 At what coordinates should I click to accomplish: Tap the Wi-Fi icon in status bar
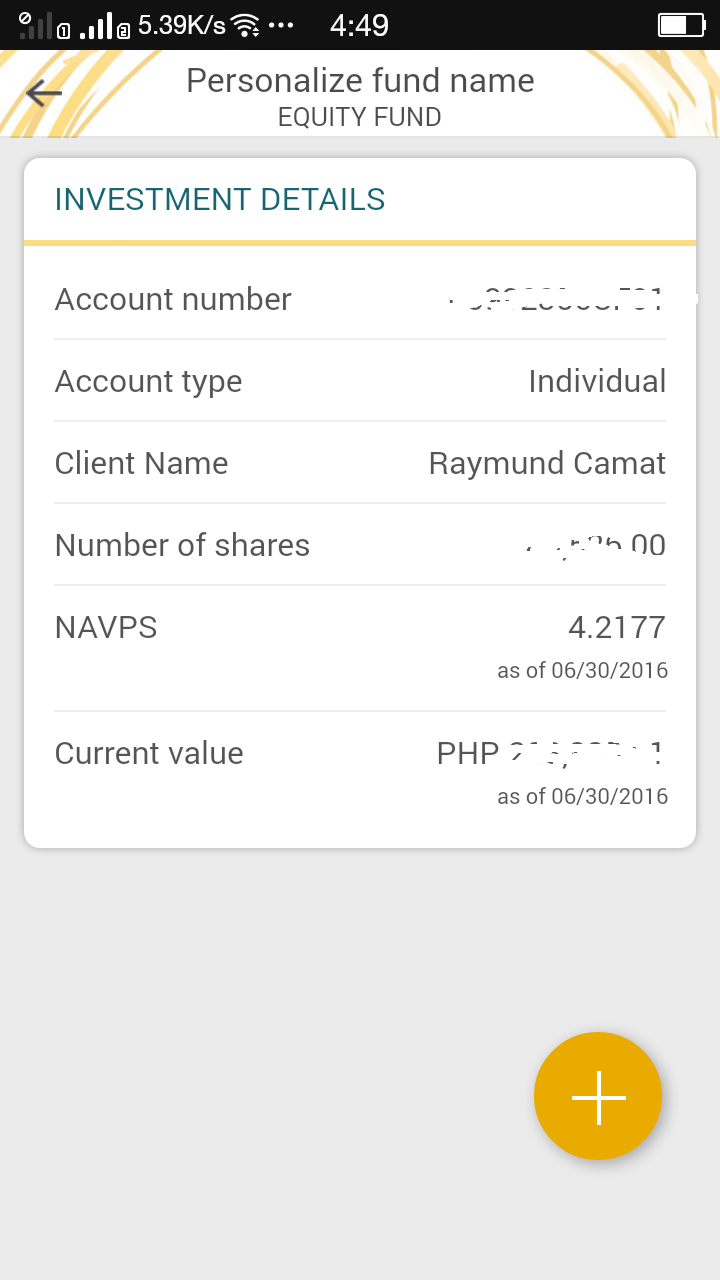coord(245,26)
